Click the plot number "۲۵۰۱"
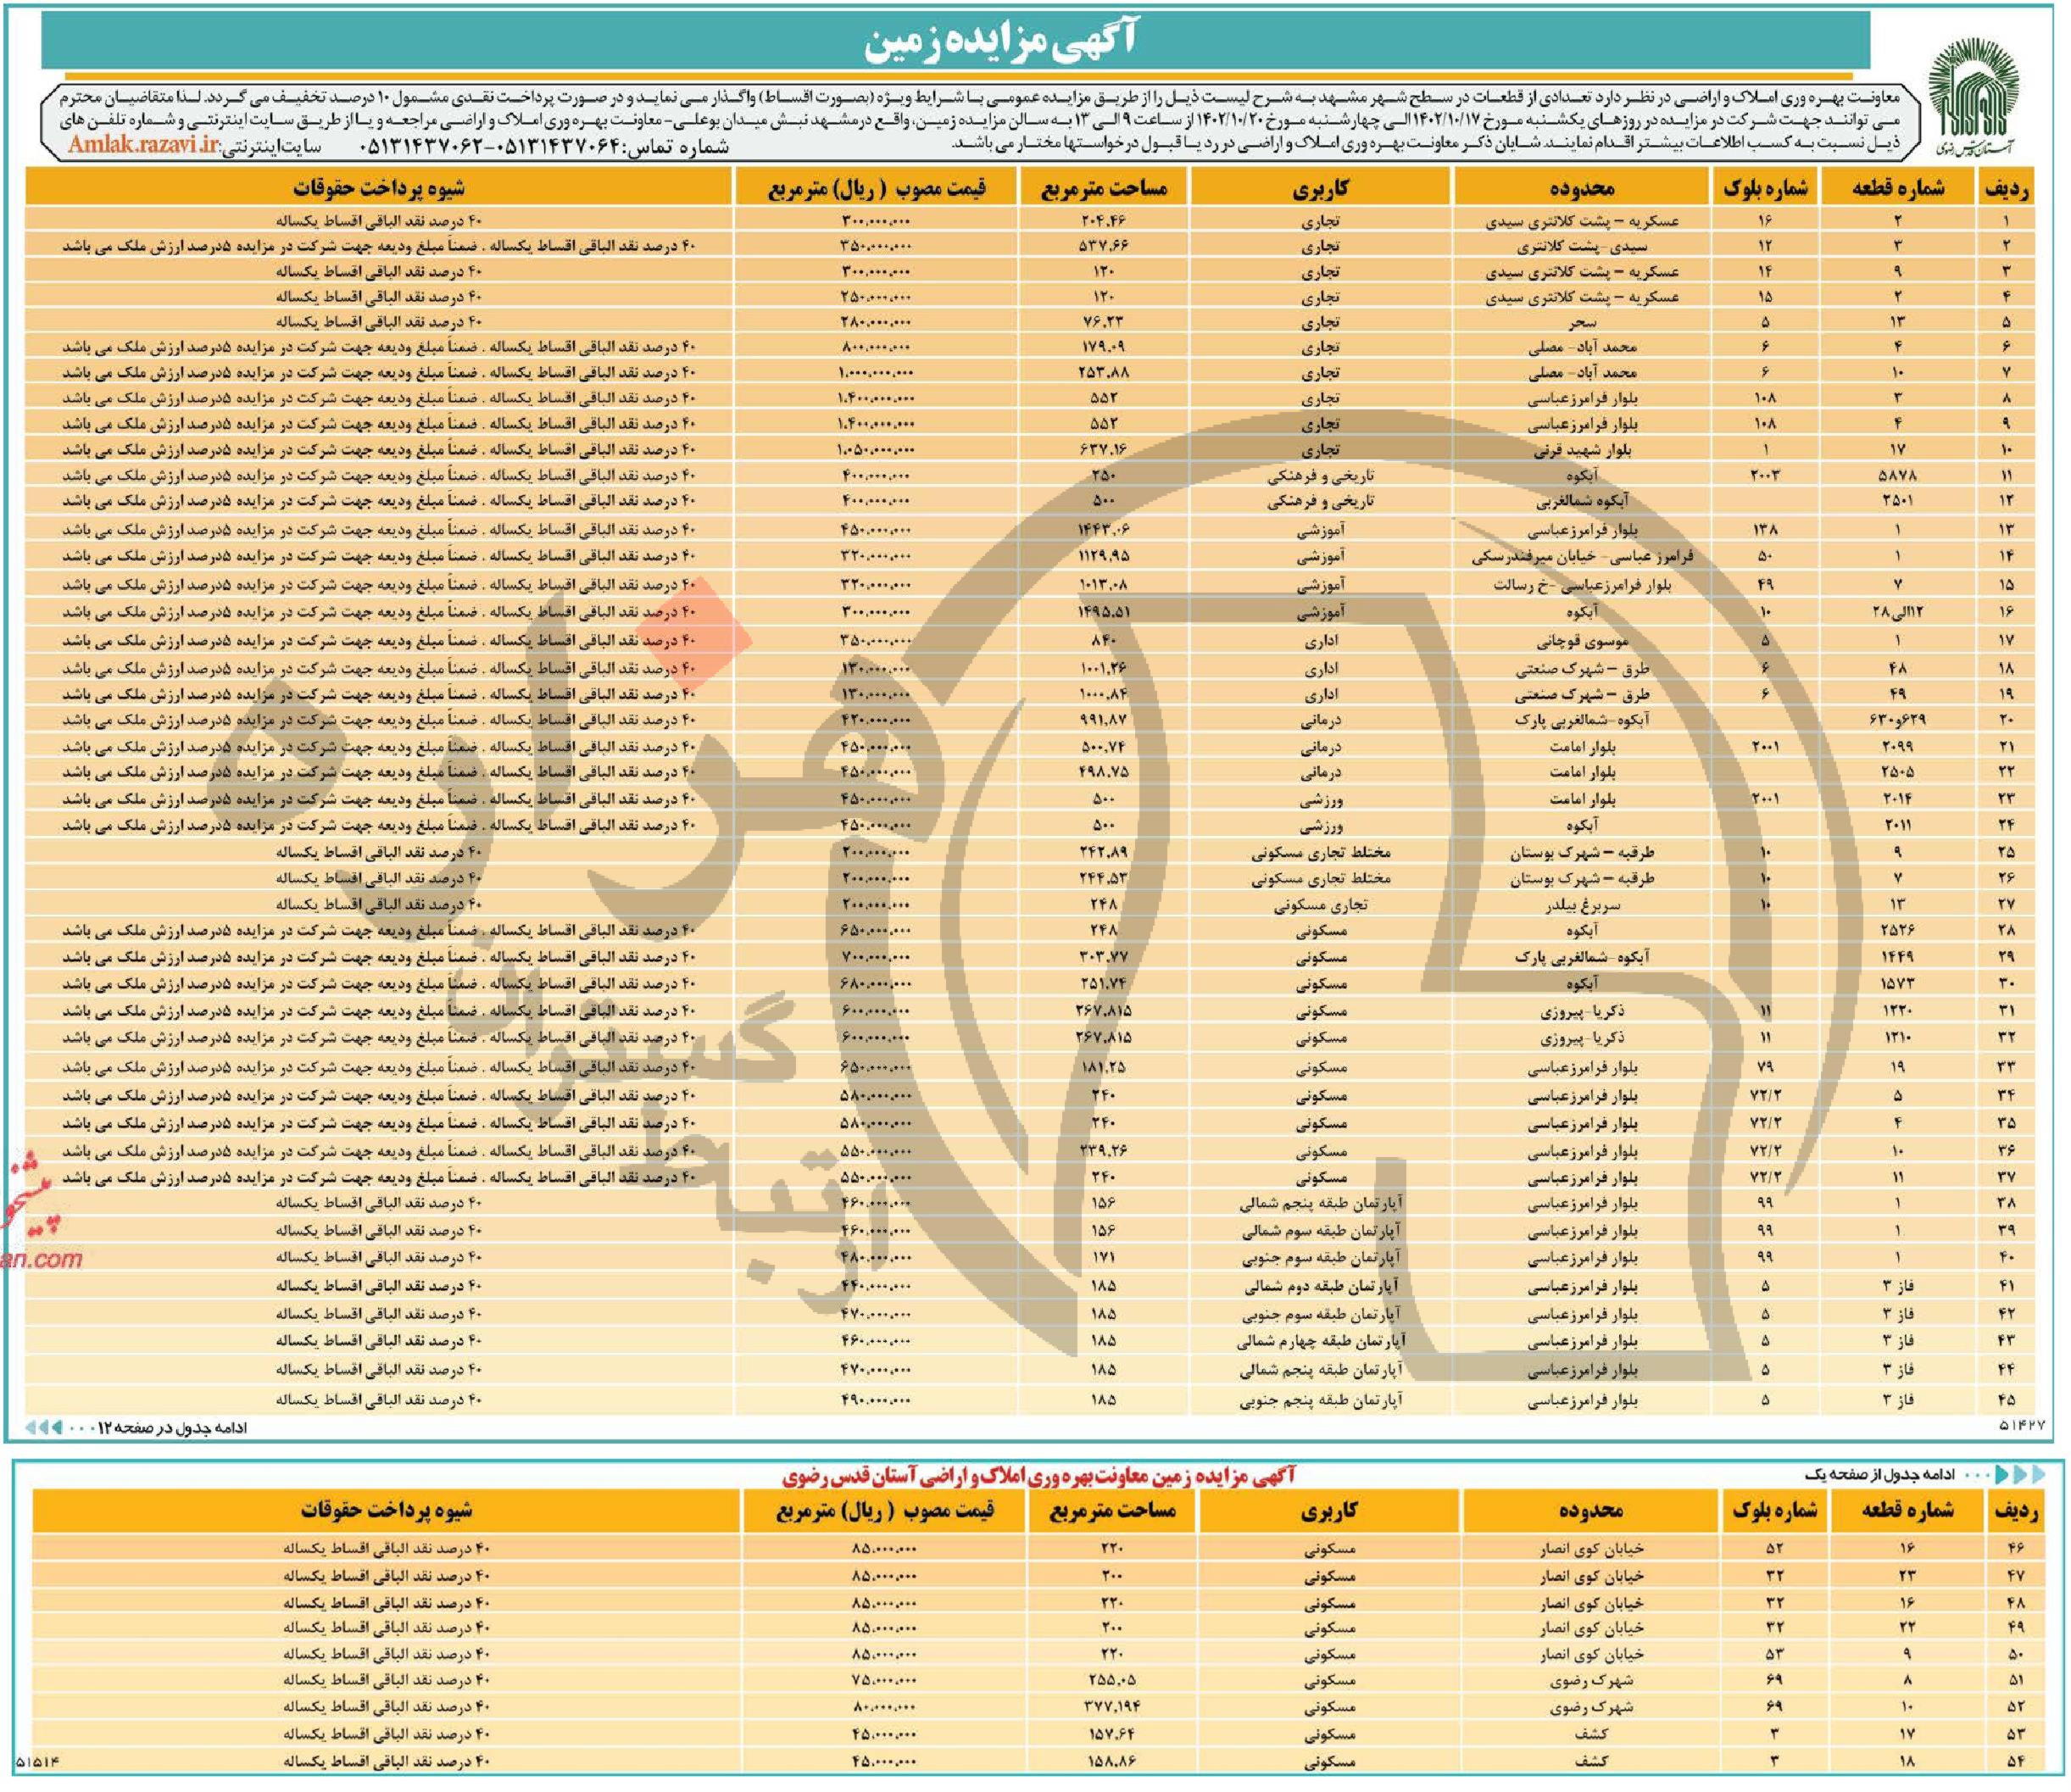 pos(1897,500)
